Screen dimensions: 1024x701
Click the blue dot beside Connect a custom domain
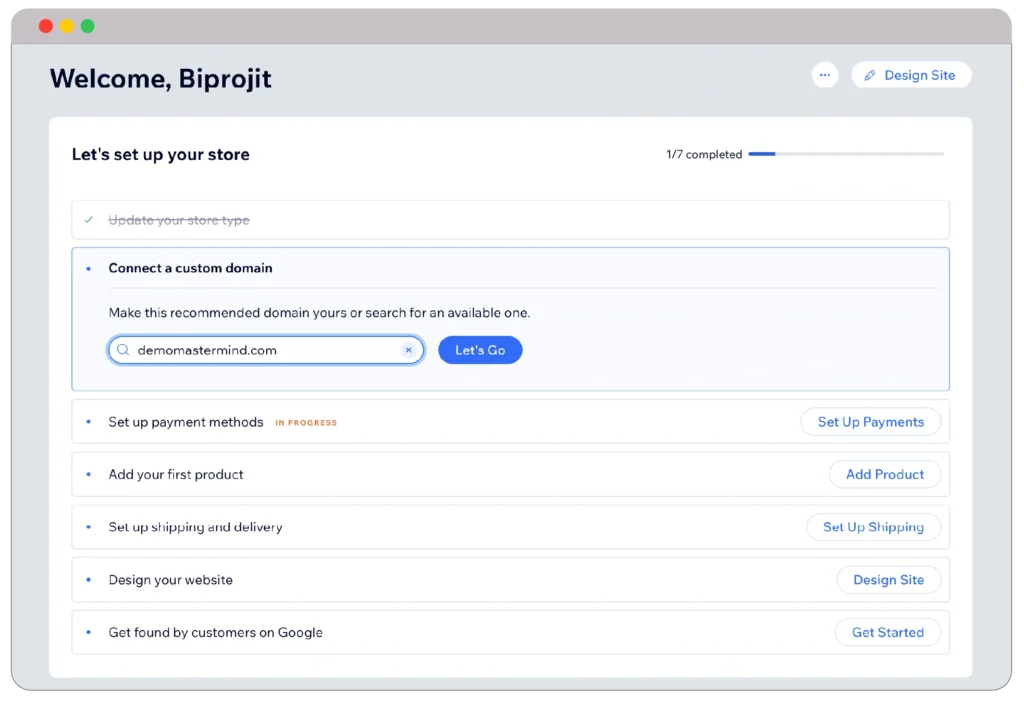coord(88,268)
